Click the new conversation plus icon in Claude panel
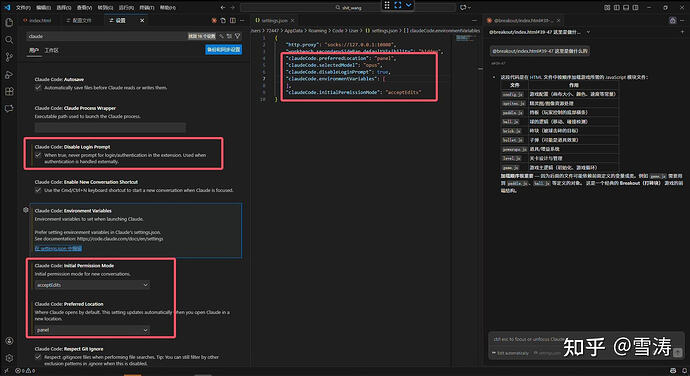690x376 pixels. coord(683,32)
